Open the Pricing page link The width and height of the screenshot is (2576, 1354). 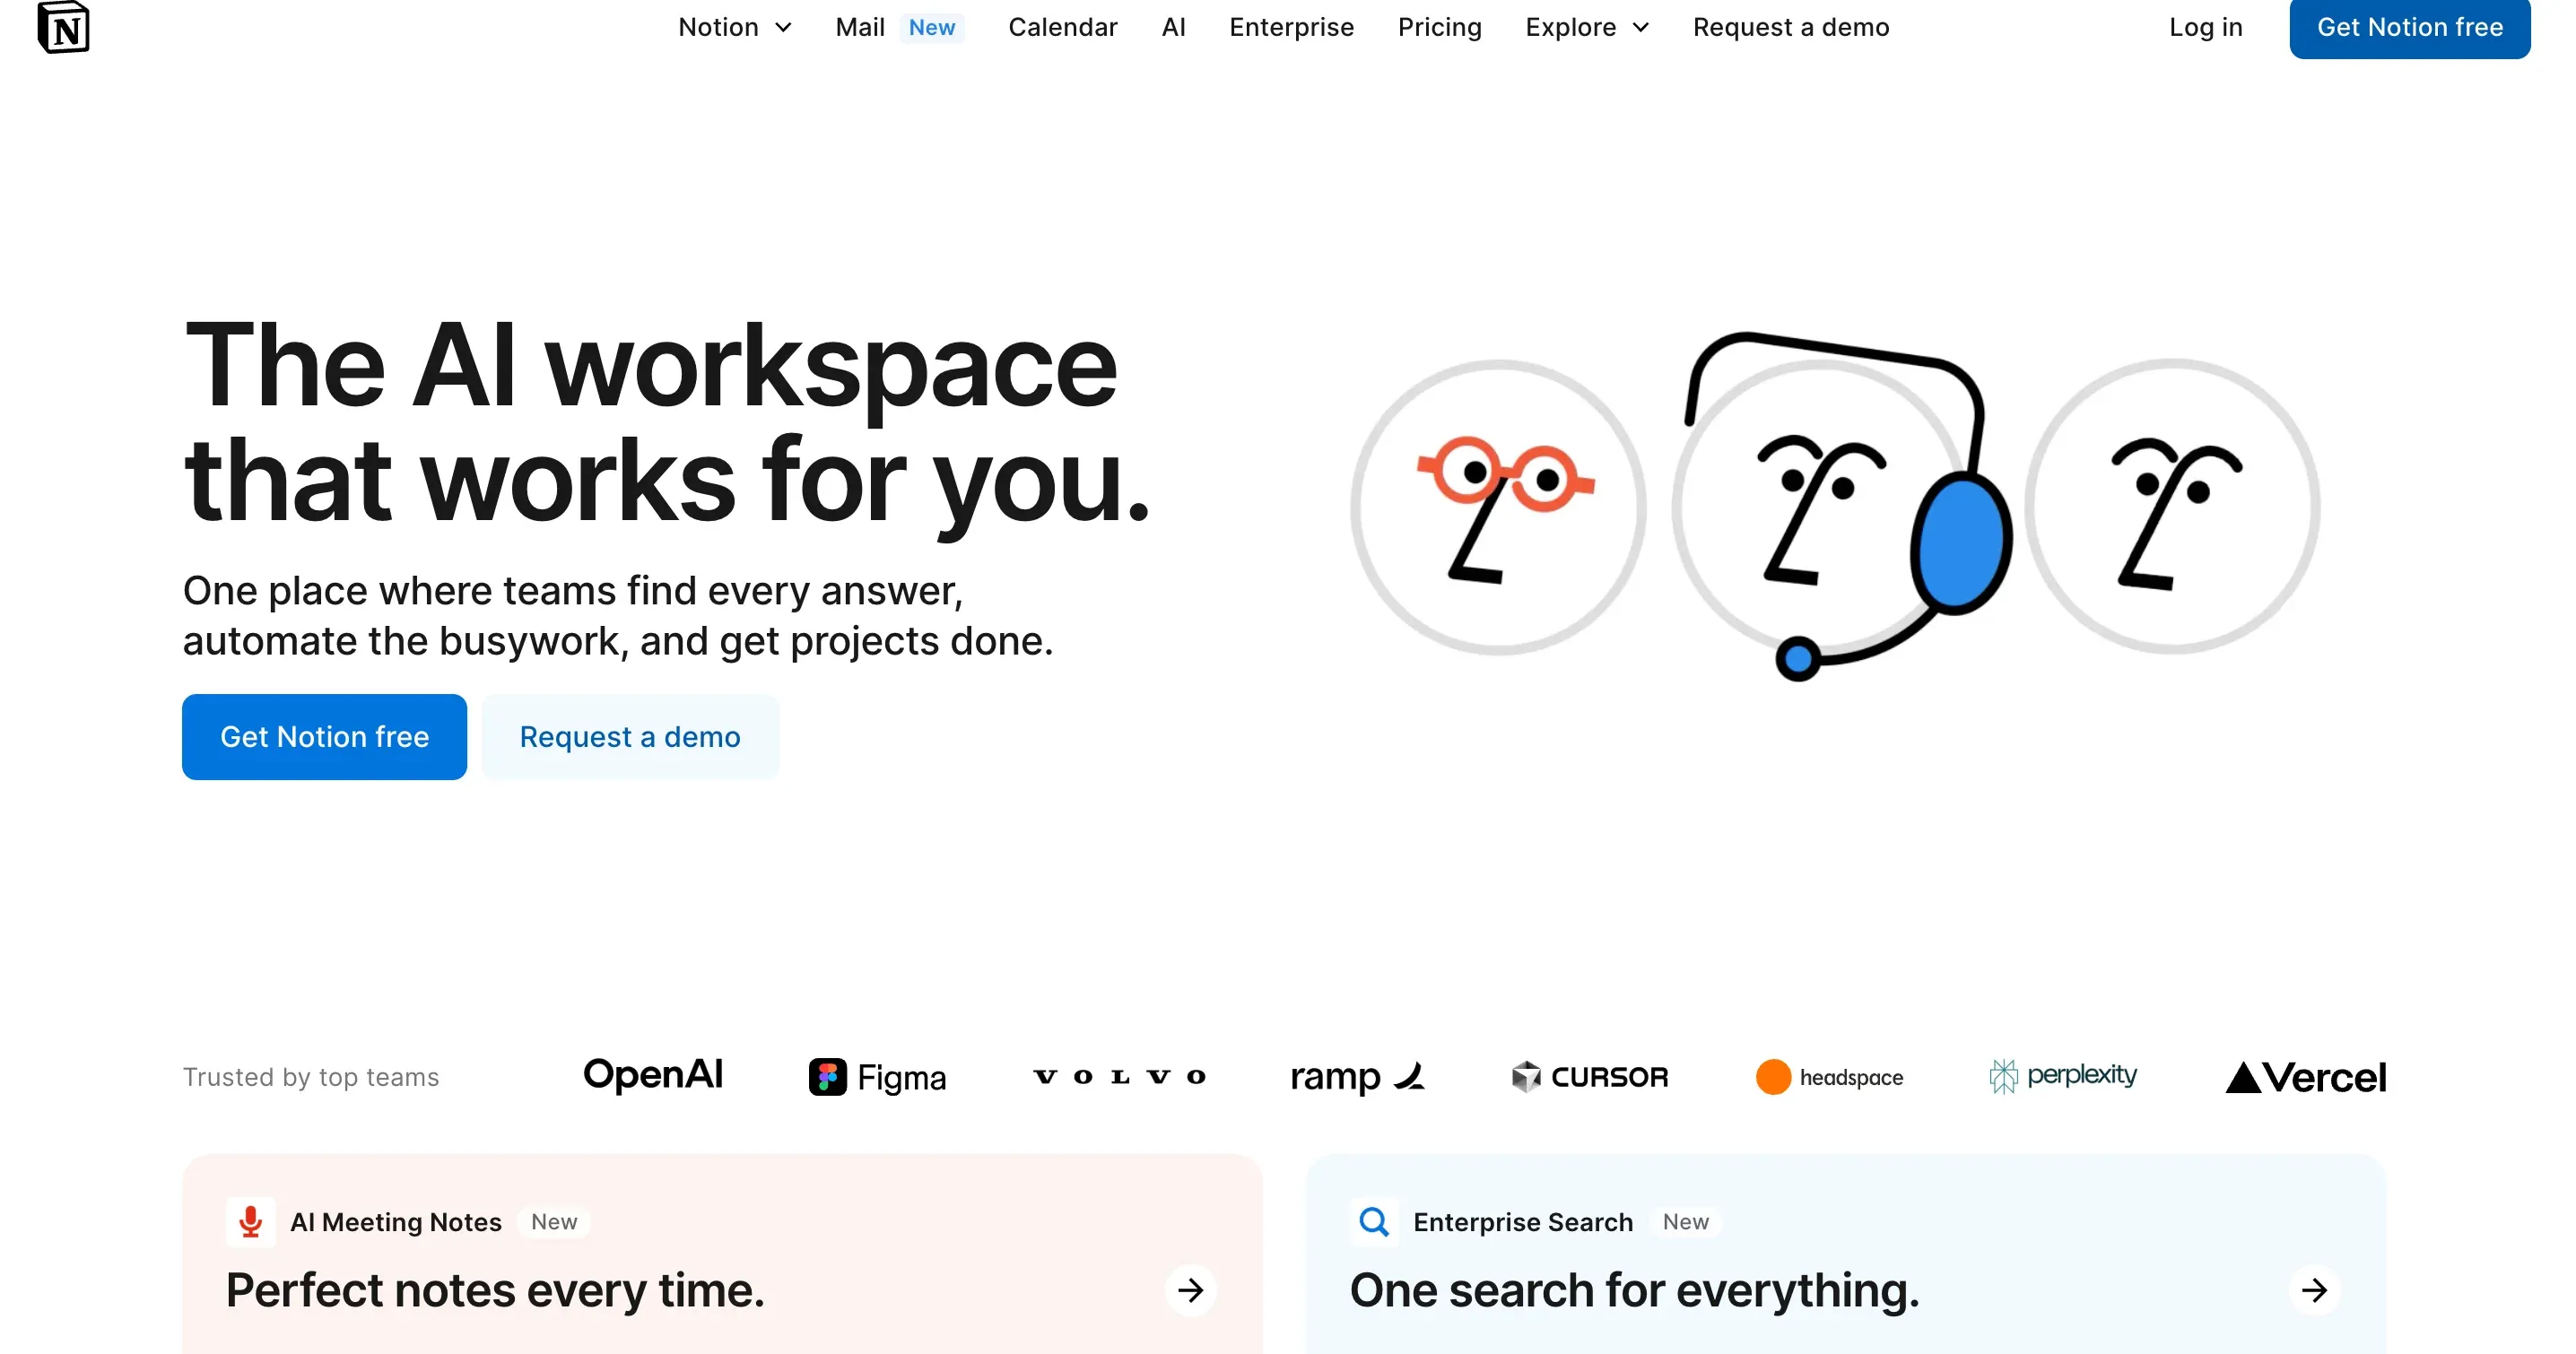pos(1439,27)
